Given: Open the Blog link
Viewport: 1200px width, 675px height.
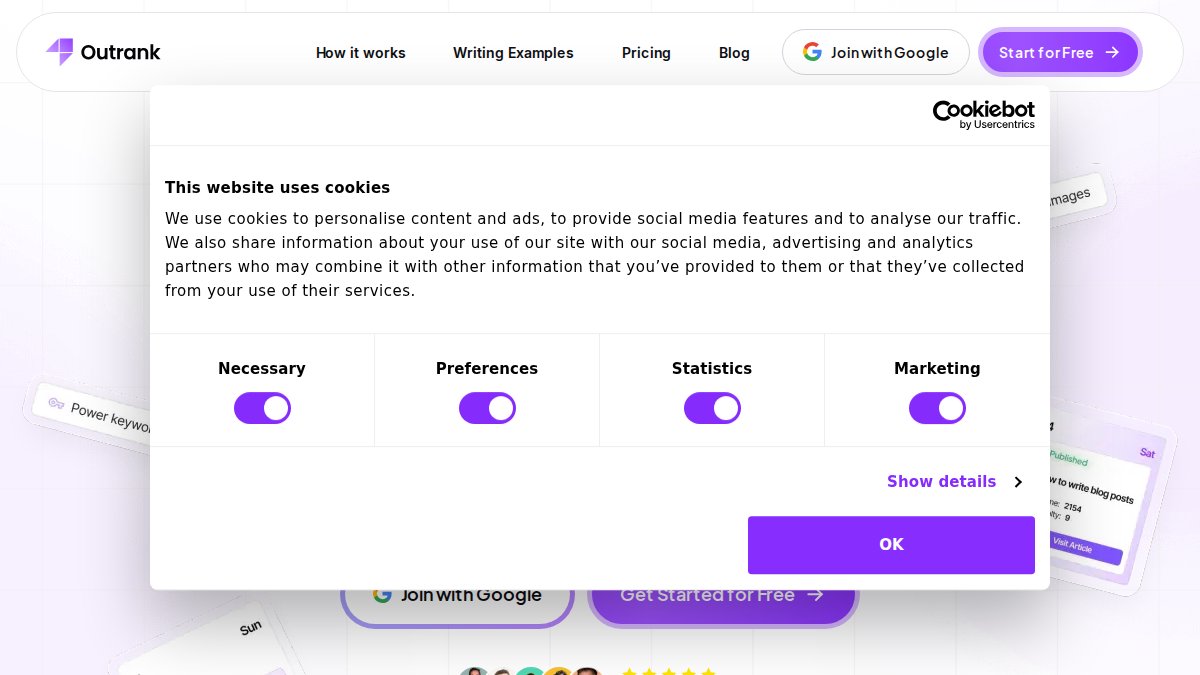Looking at the screenshot, I should [x=734, y=53].
